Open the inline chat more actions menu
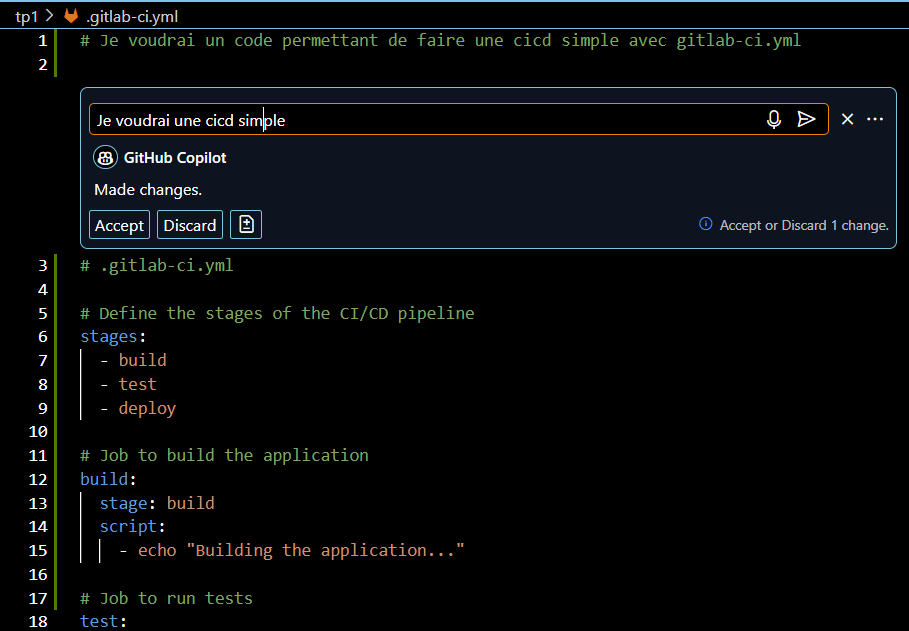This screenshot has width=909, height=631. tap(875, 119)
